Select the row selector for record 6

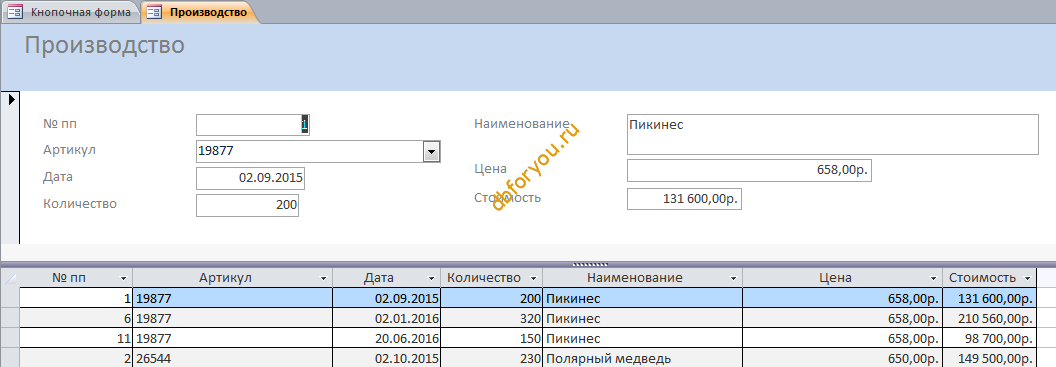10,318
